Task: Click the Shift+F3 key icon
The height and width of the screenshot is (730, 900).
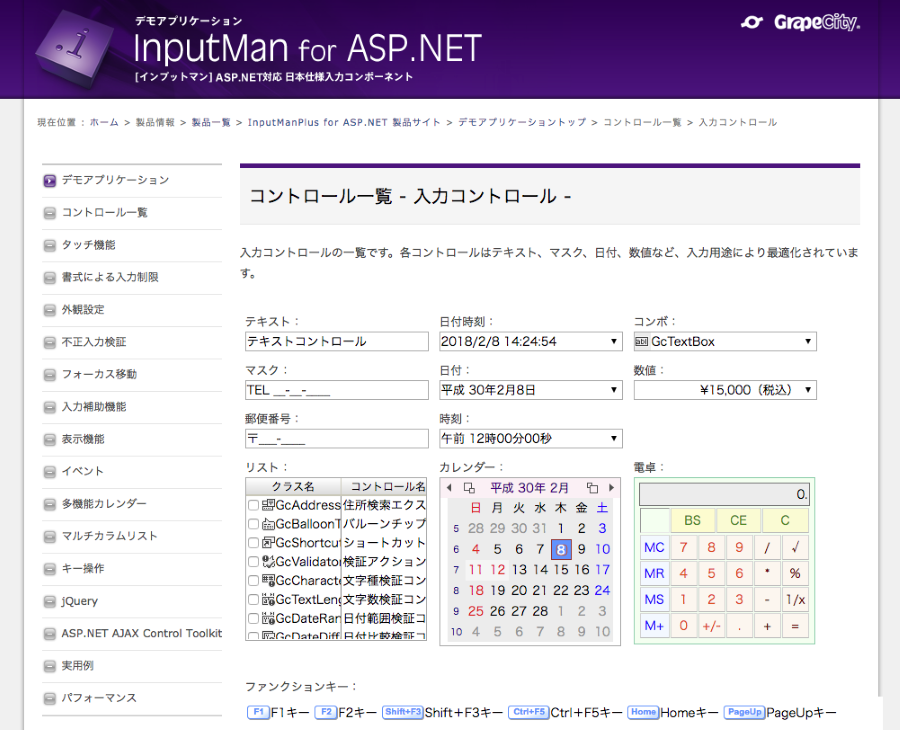Action: point(402,712)
